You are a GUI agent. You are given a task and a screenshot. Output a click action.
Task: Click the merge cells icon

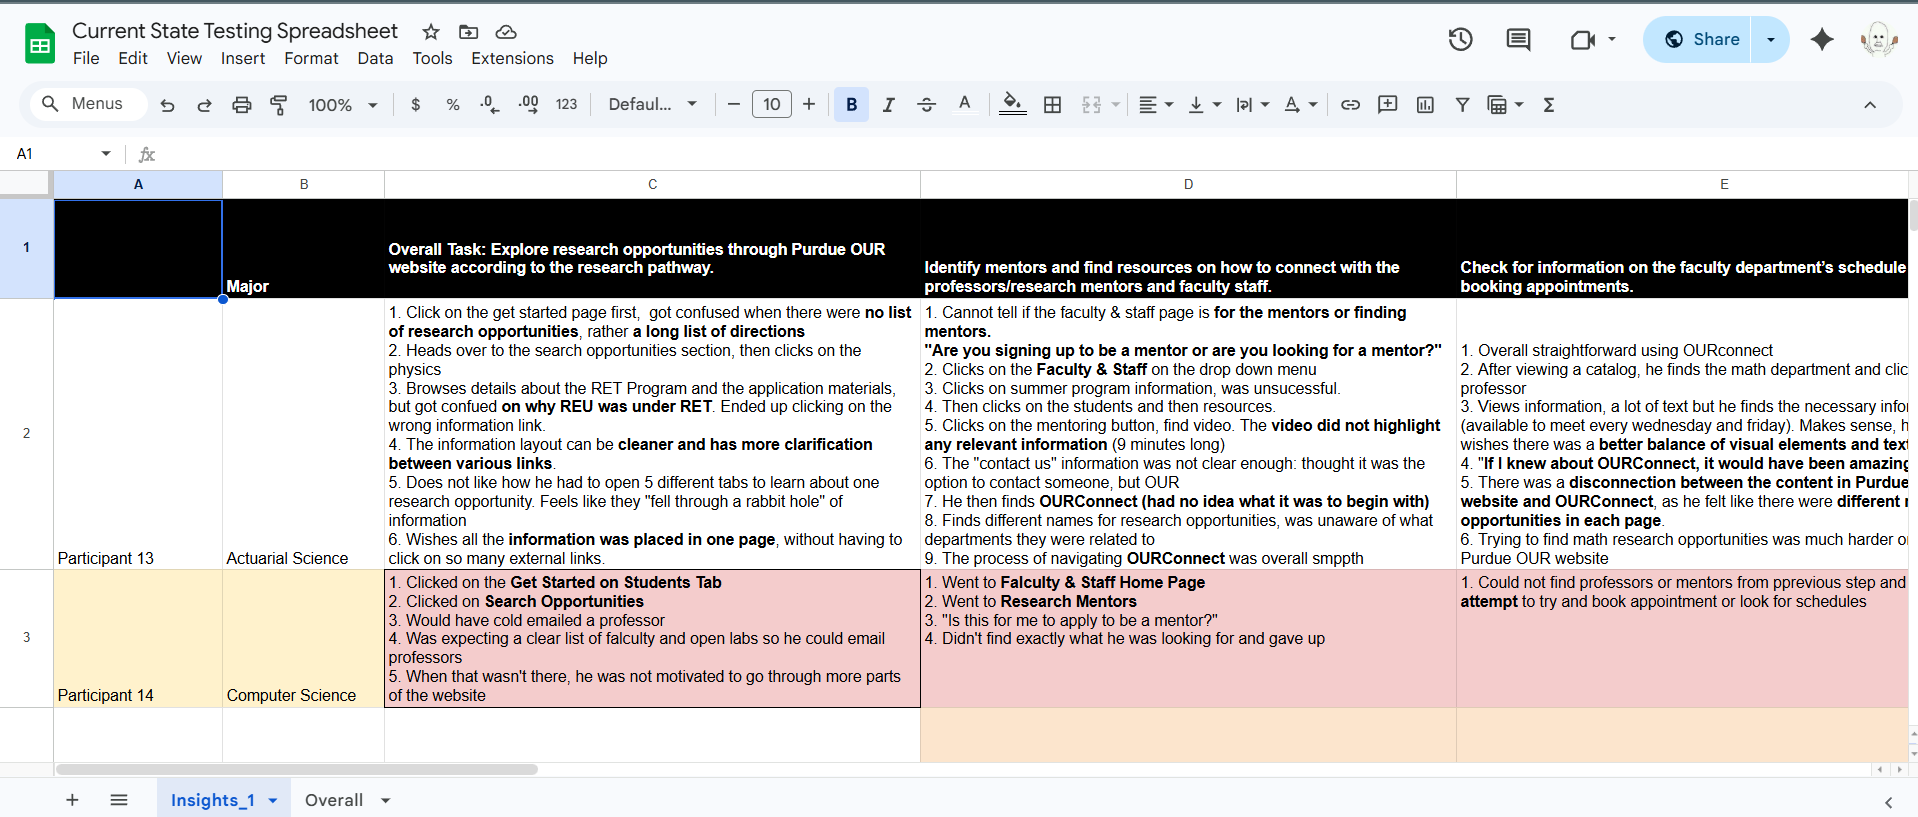[1091, 105]
